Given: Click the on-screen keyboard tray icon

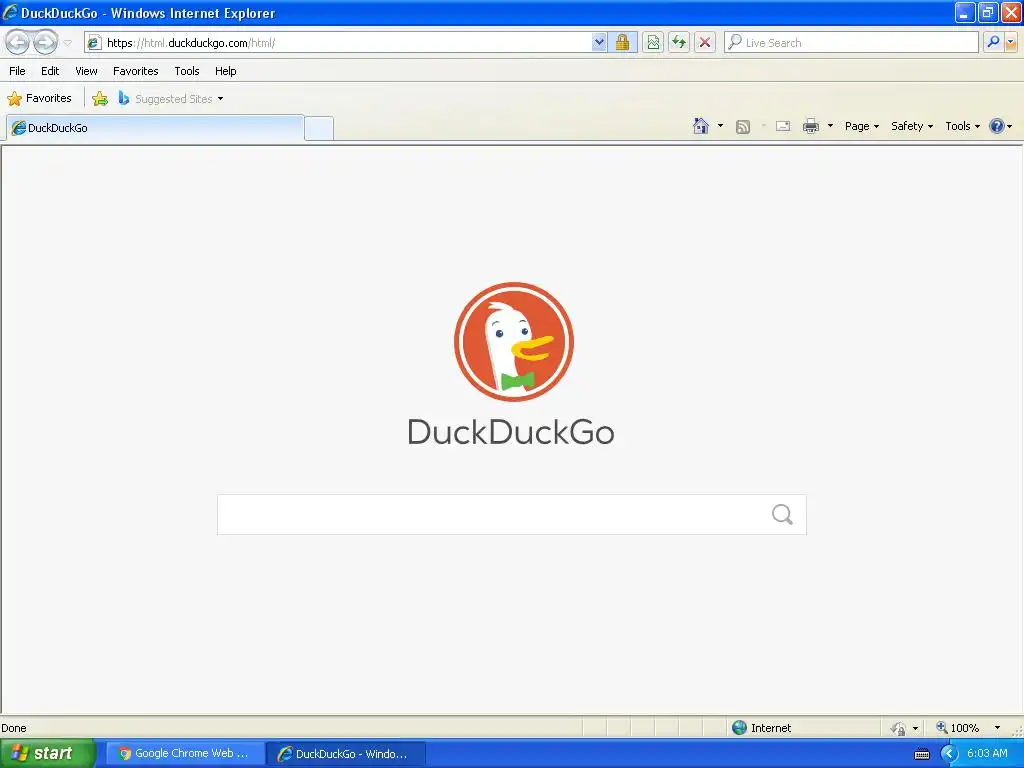Looking at the screenshot, I should tap(921, 754).
